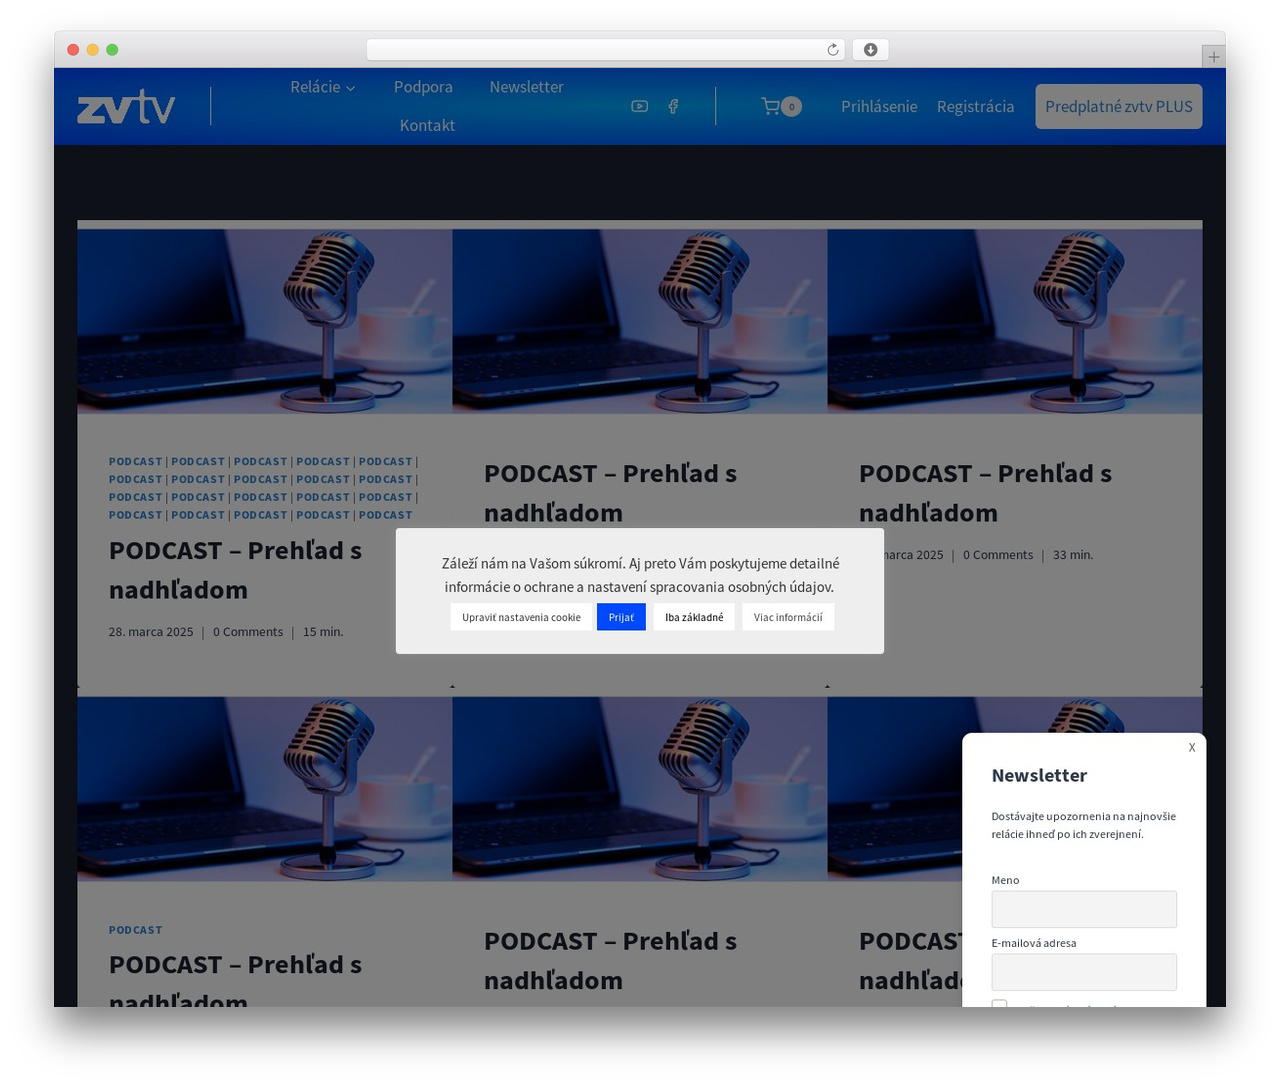Focus the Meno field in the Newsletter form
1280x1084 pixels.
point(1084,909)
